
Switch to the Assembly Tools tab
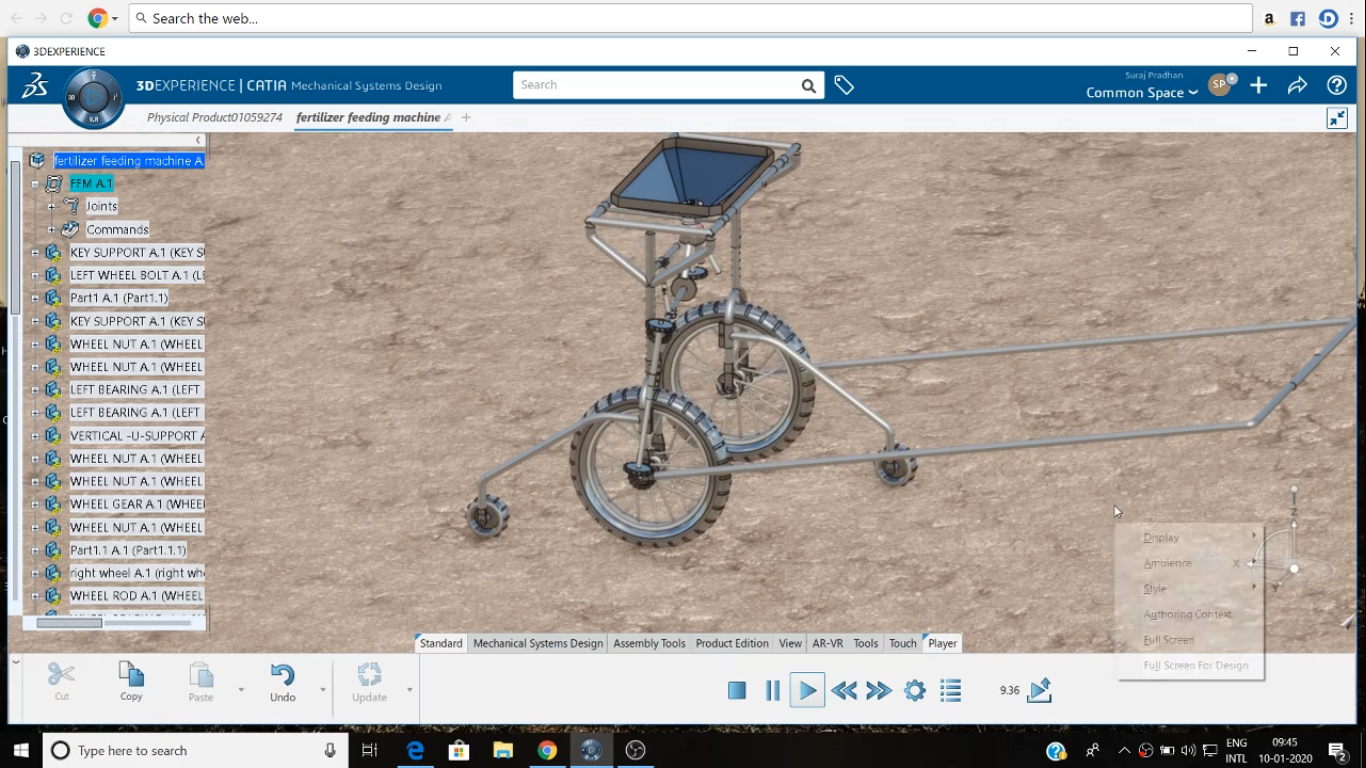click(649, 643)
